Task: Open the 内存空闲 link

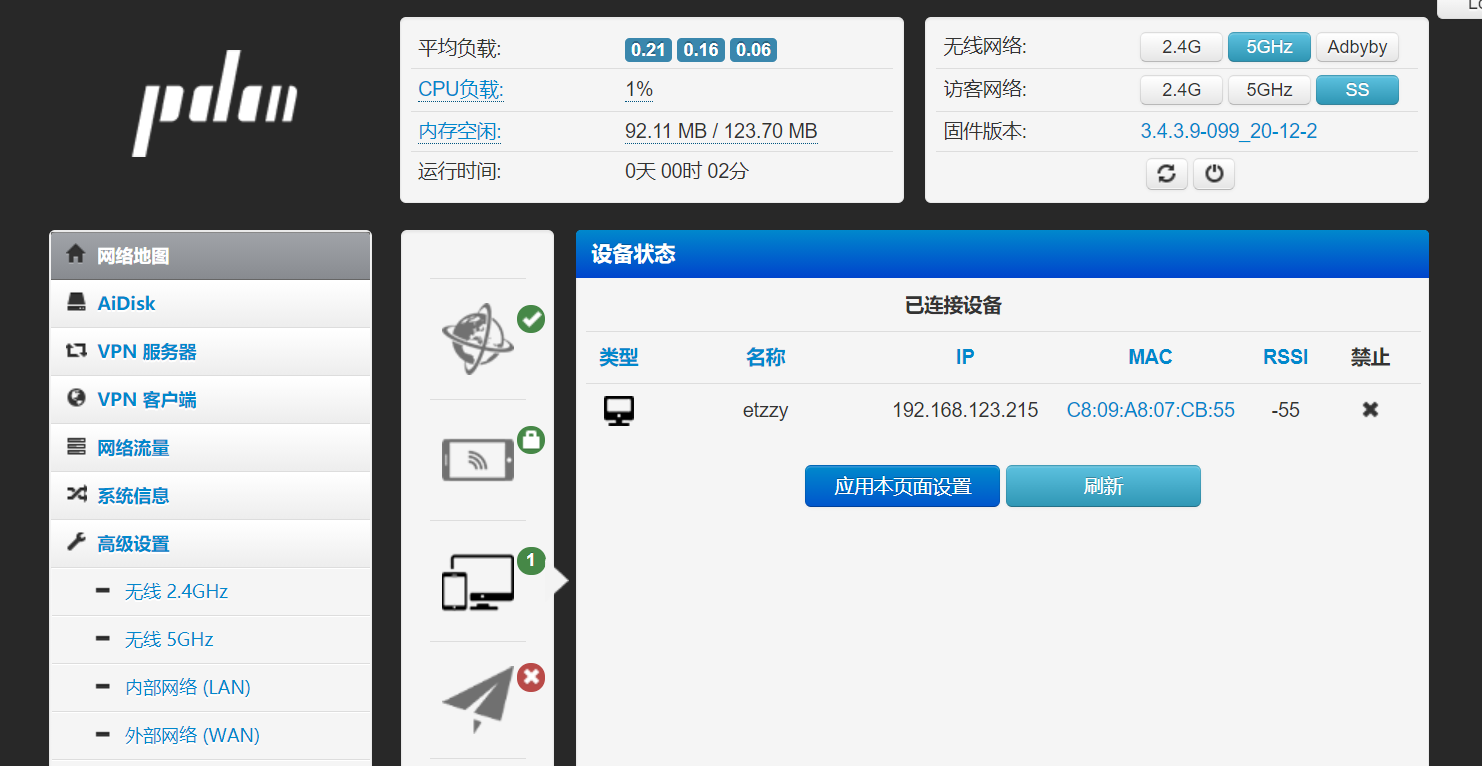Action: coord(460,131)
